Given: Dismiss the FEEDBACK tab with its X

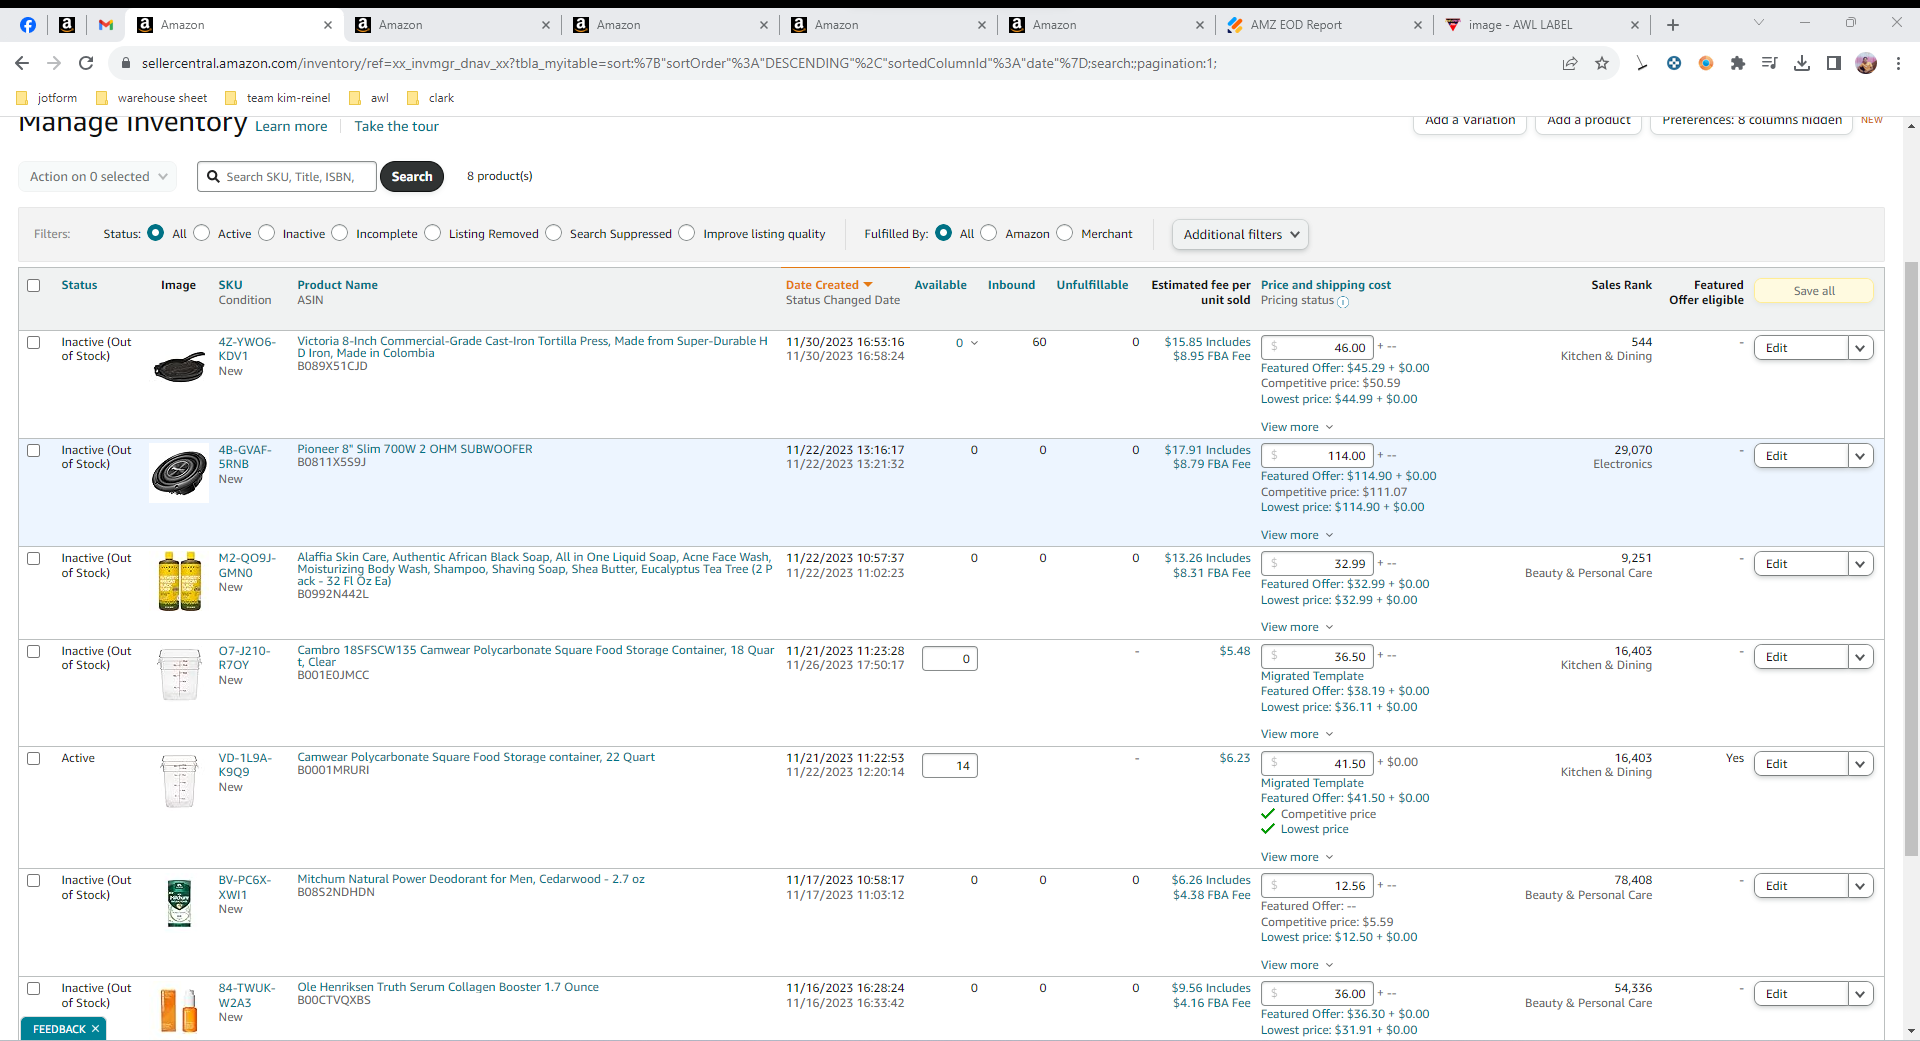Looking at the screenshot, I should tap(96, 1029).
